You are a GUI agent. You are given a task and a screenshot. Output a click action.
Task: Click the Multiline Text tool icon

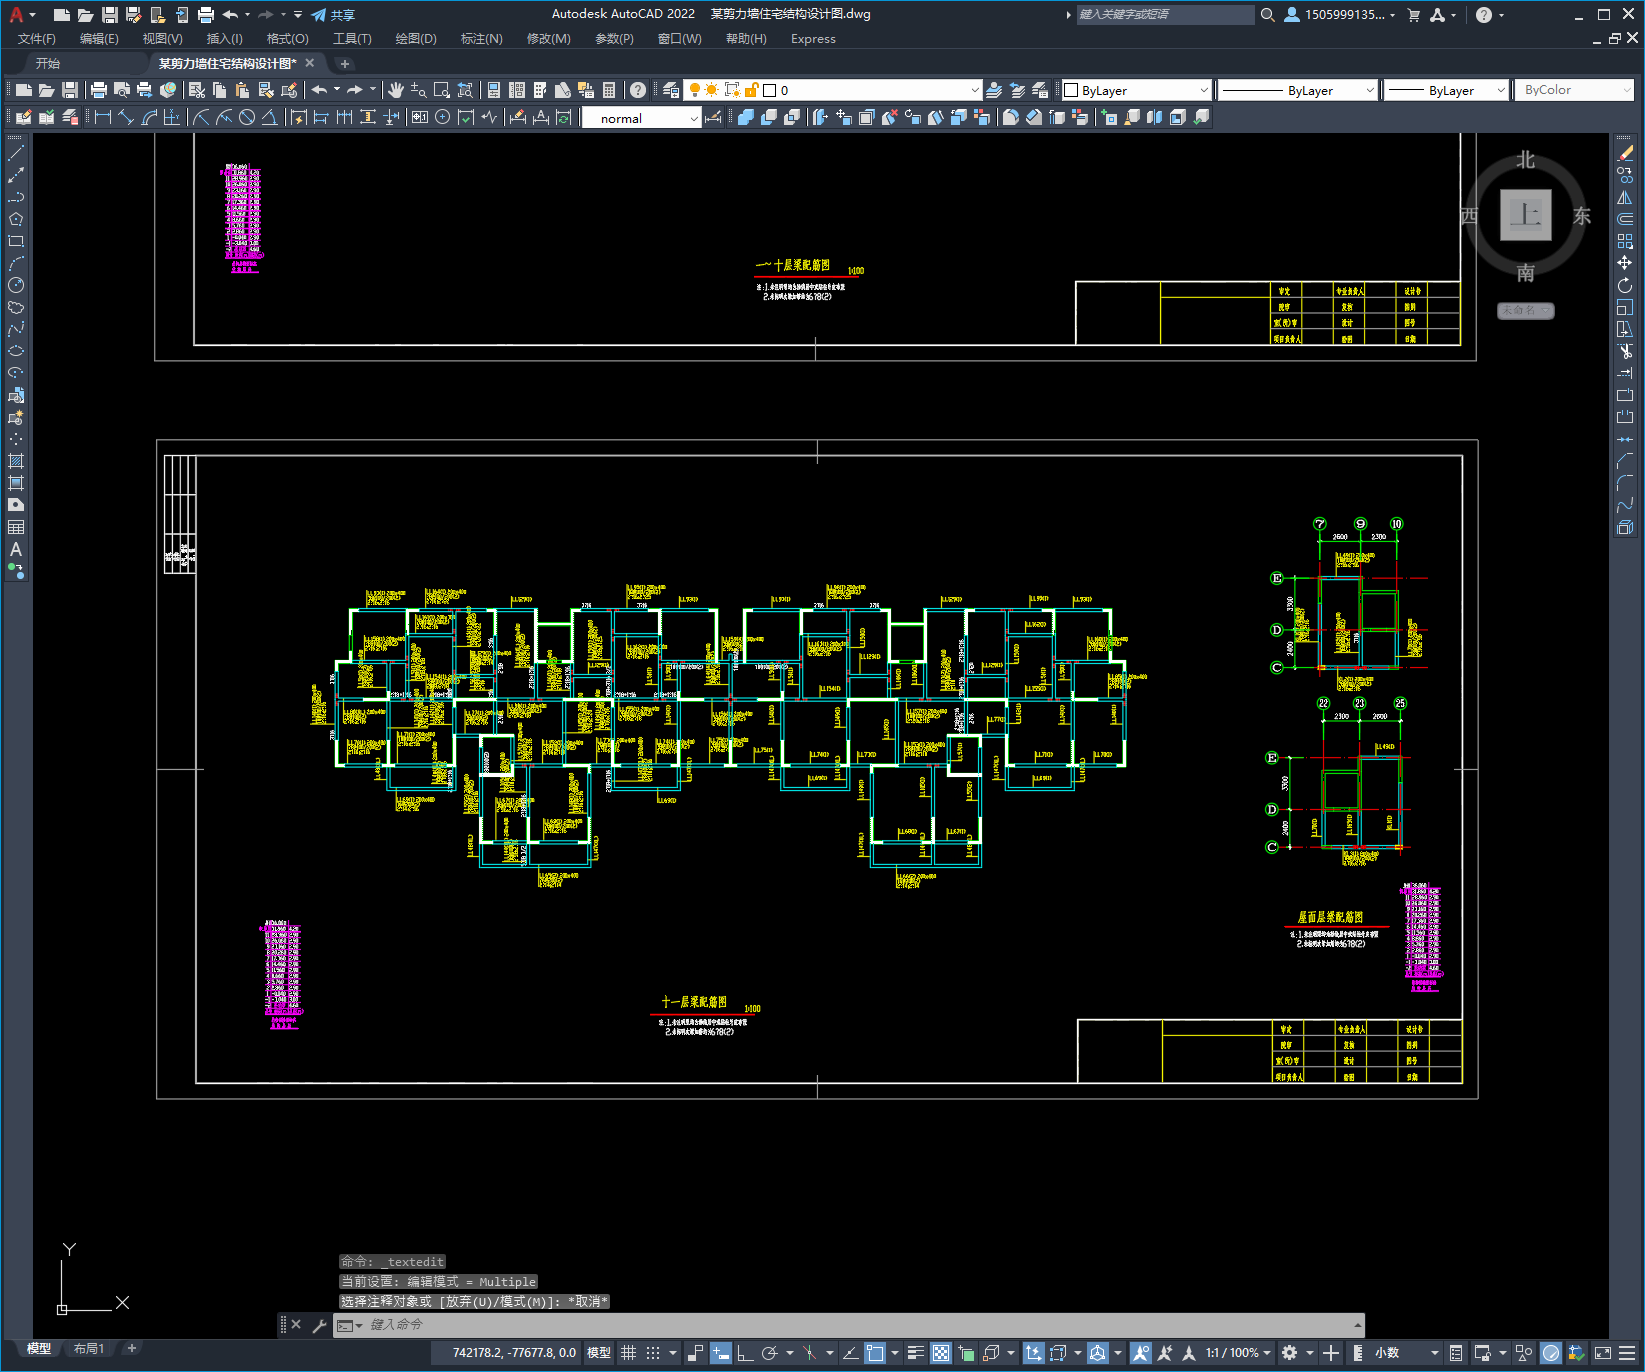(x=16, y=549)
